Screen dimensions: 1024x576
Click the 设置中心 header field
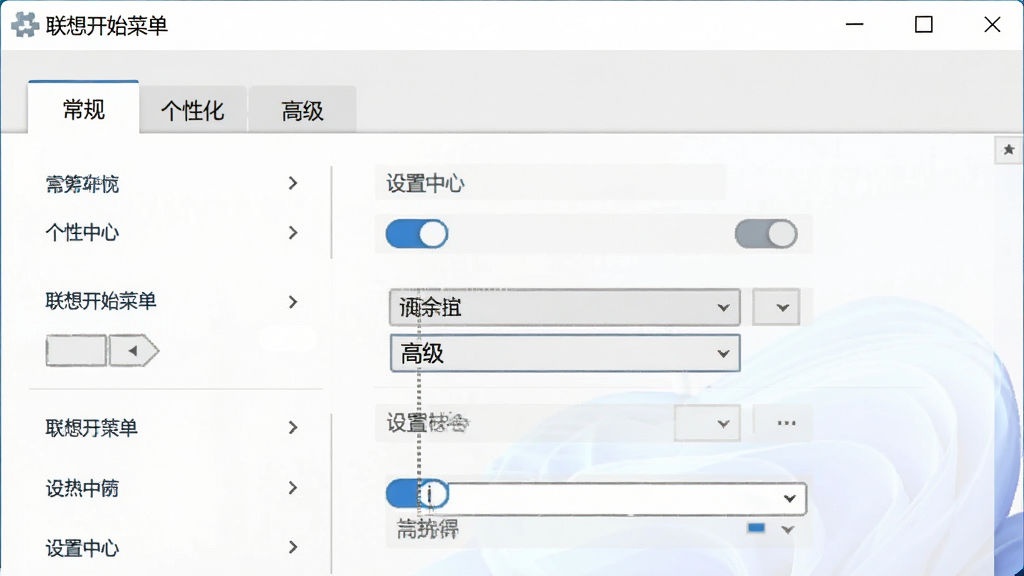point(550,183)
